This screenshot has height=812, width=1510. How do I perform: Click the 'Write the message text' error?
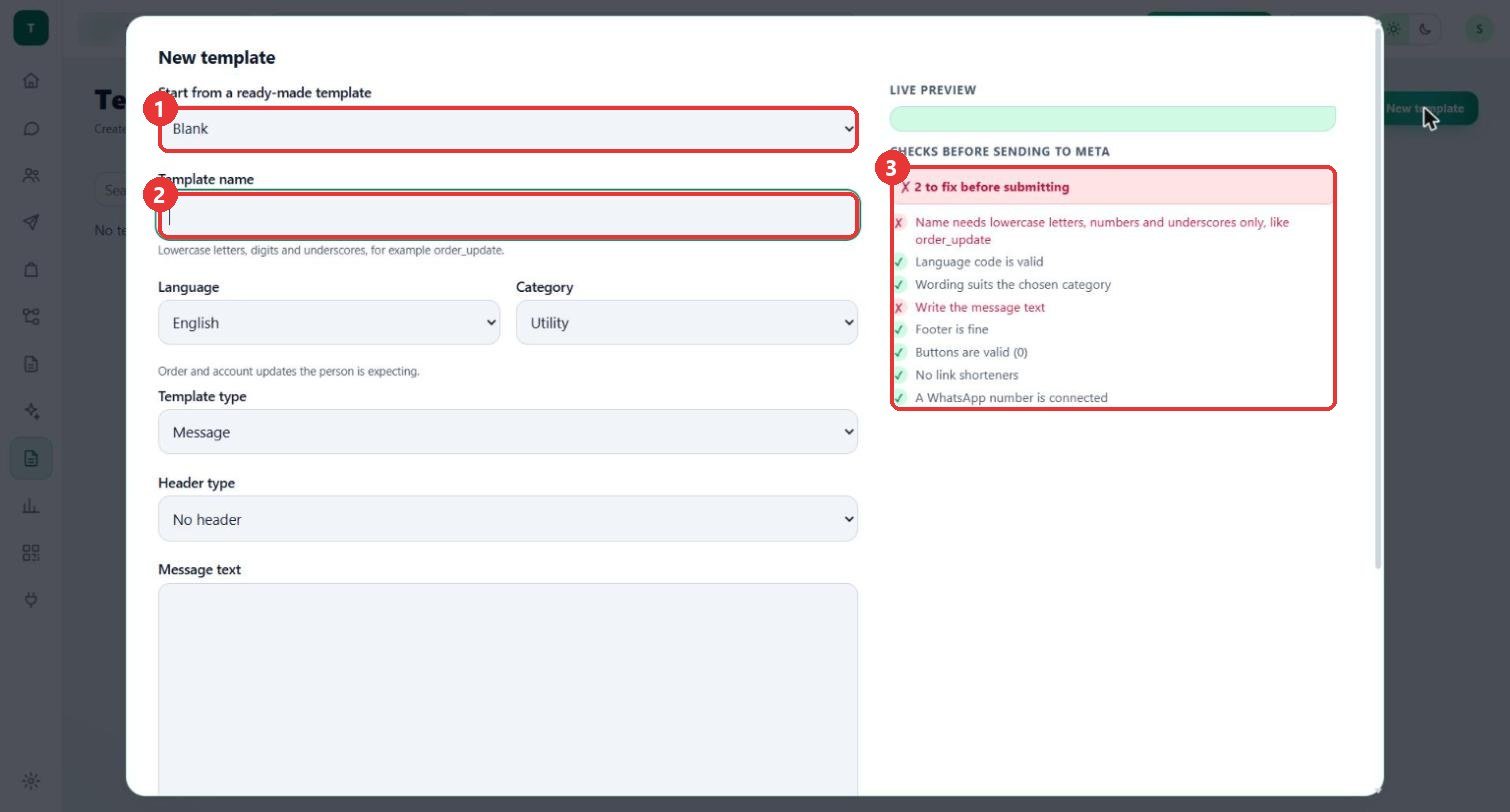coord(980,307)
